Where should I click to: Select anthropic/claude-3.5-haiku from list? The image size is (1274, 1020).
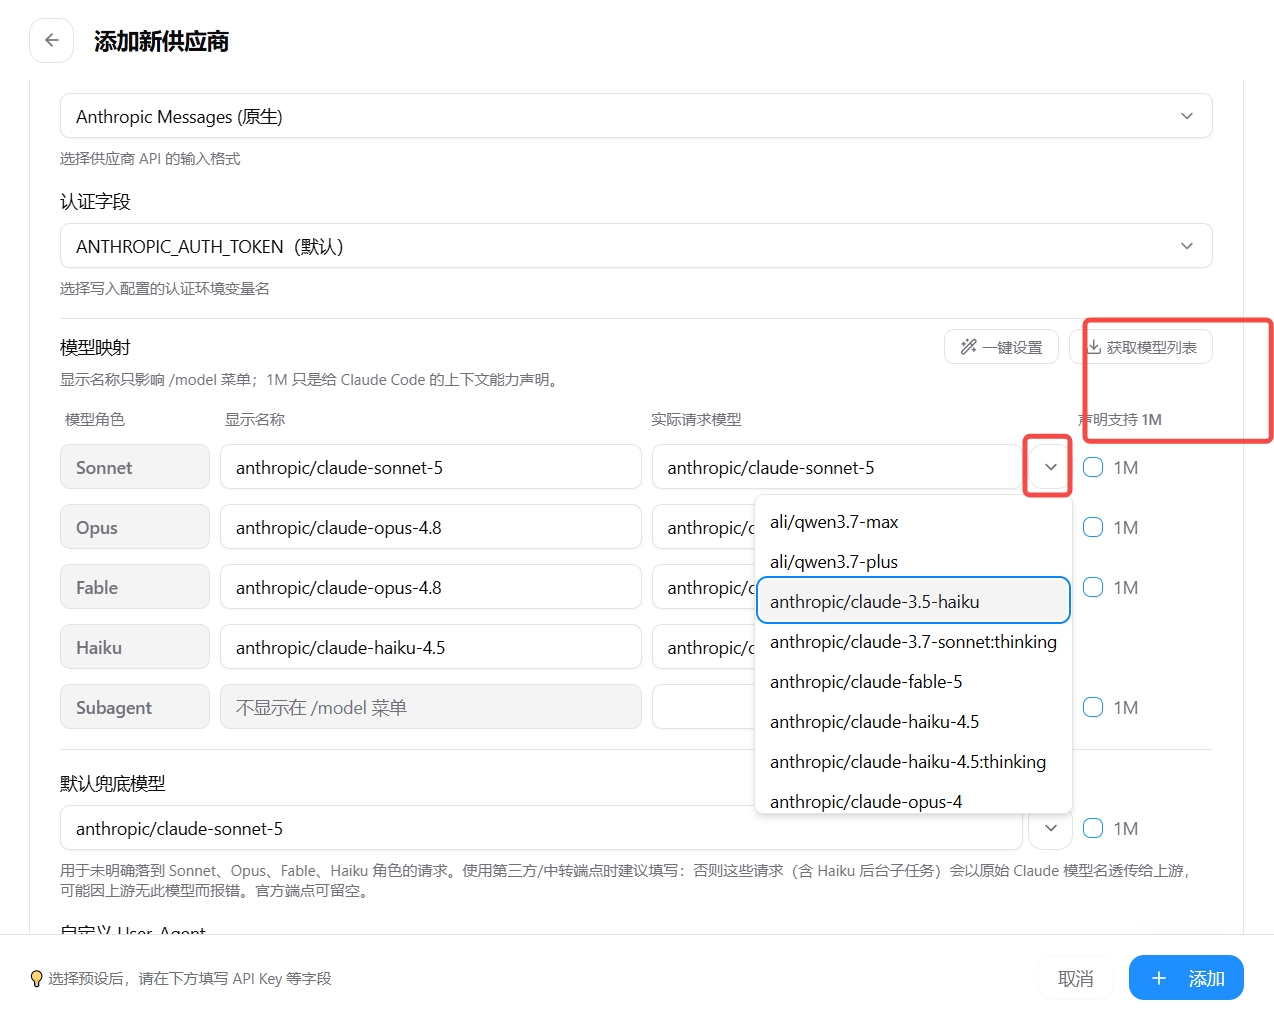[913, 601]
